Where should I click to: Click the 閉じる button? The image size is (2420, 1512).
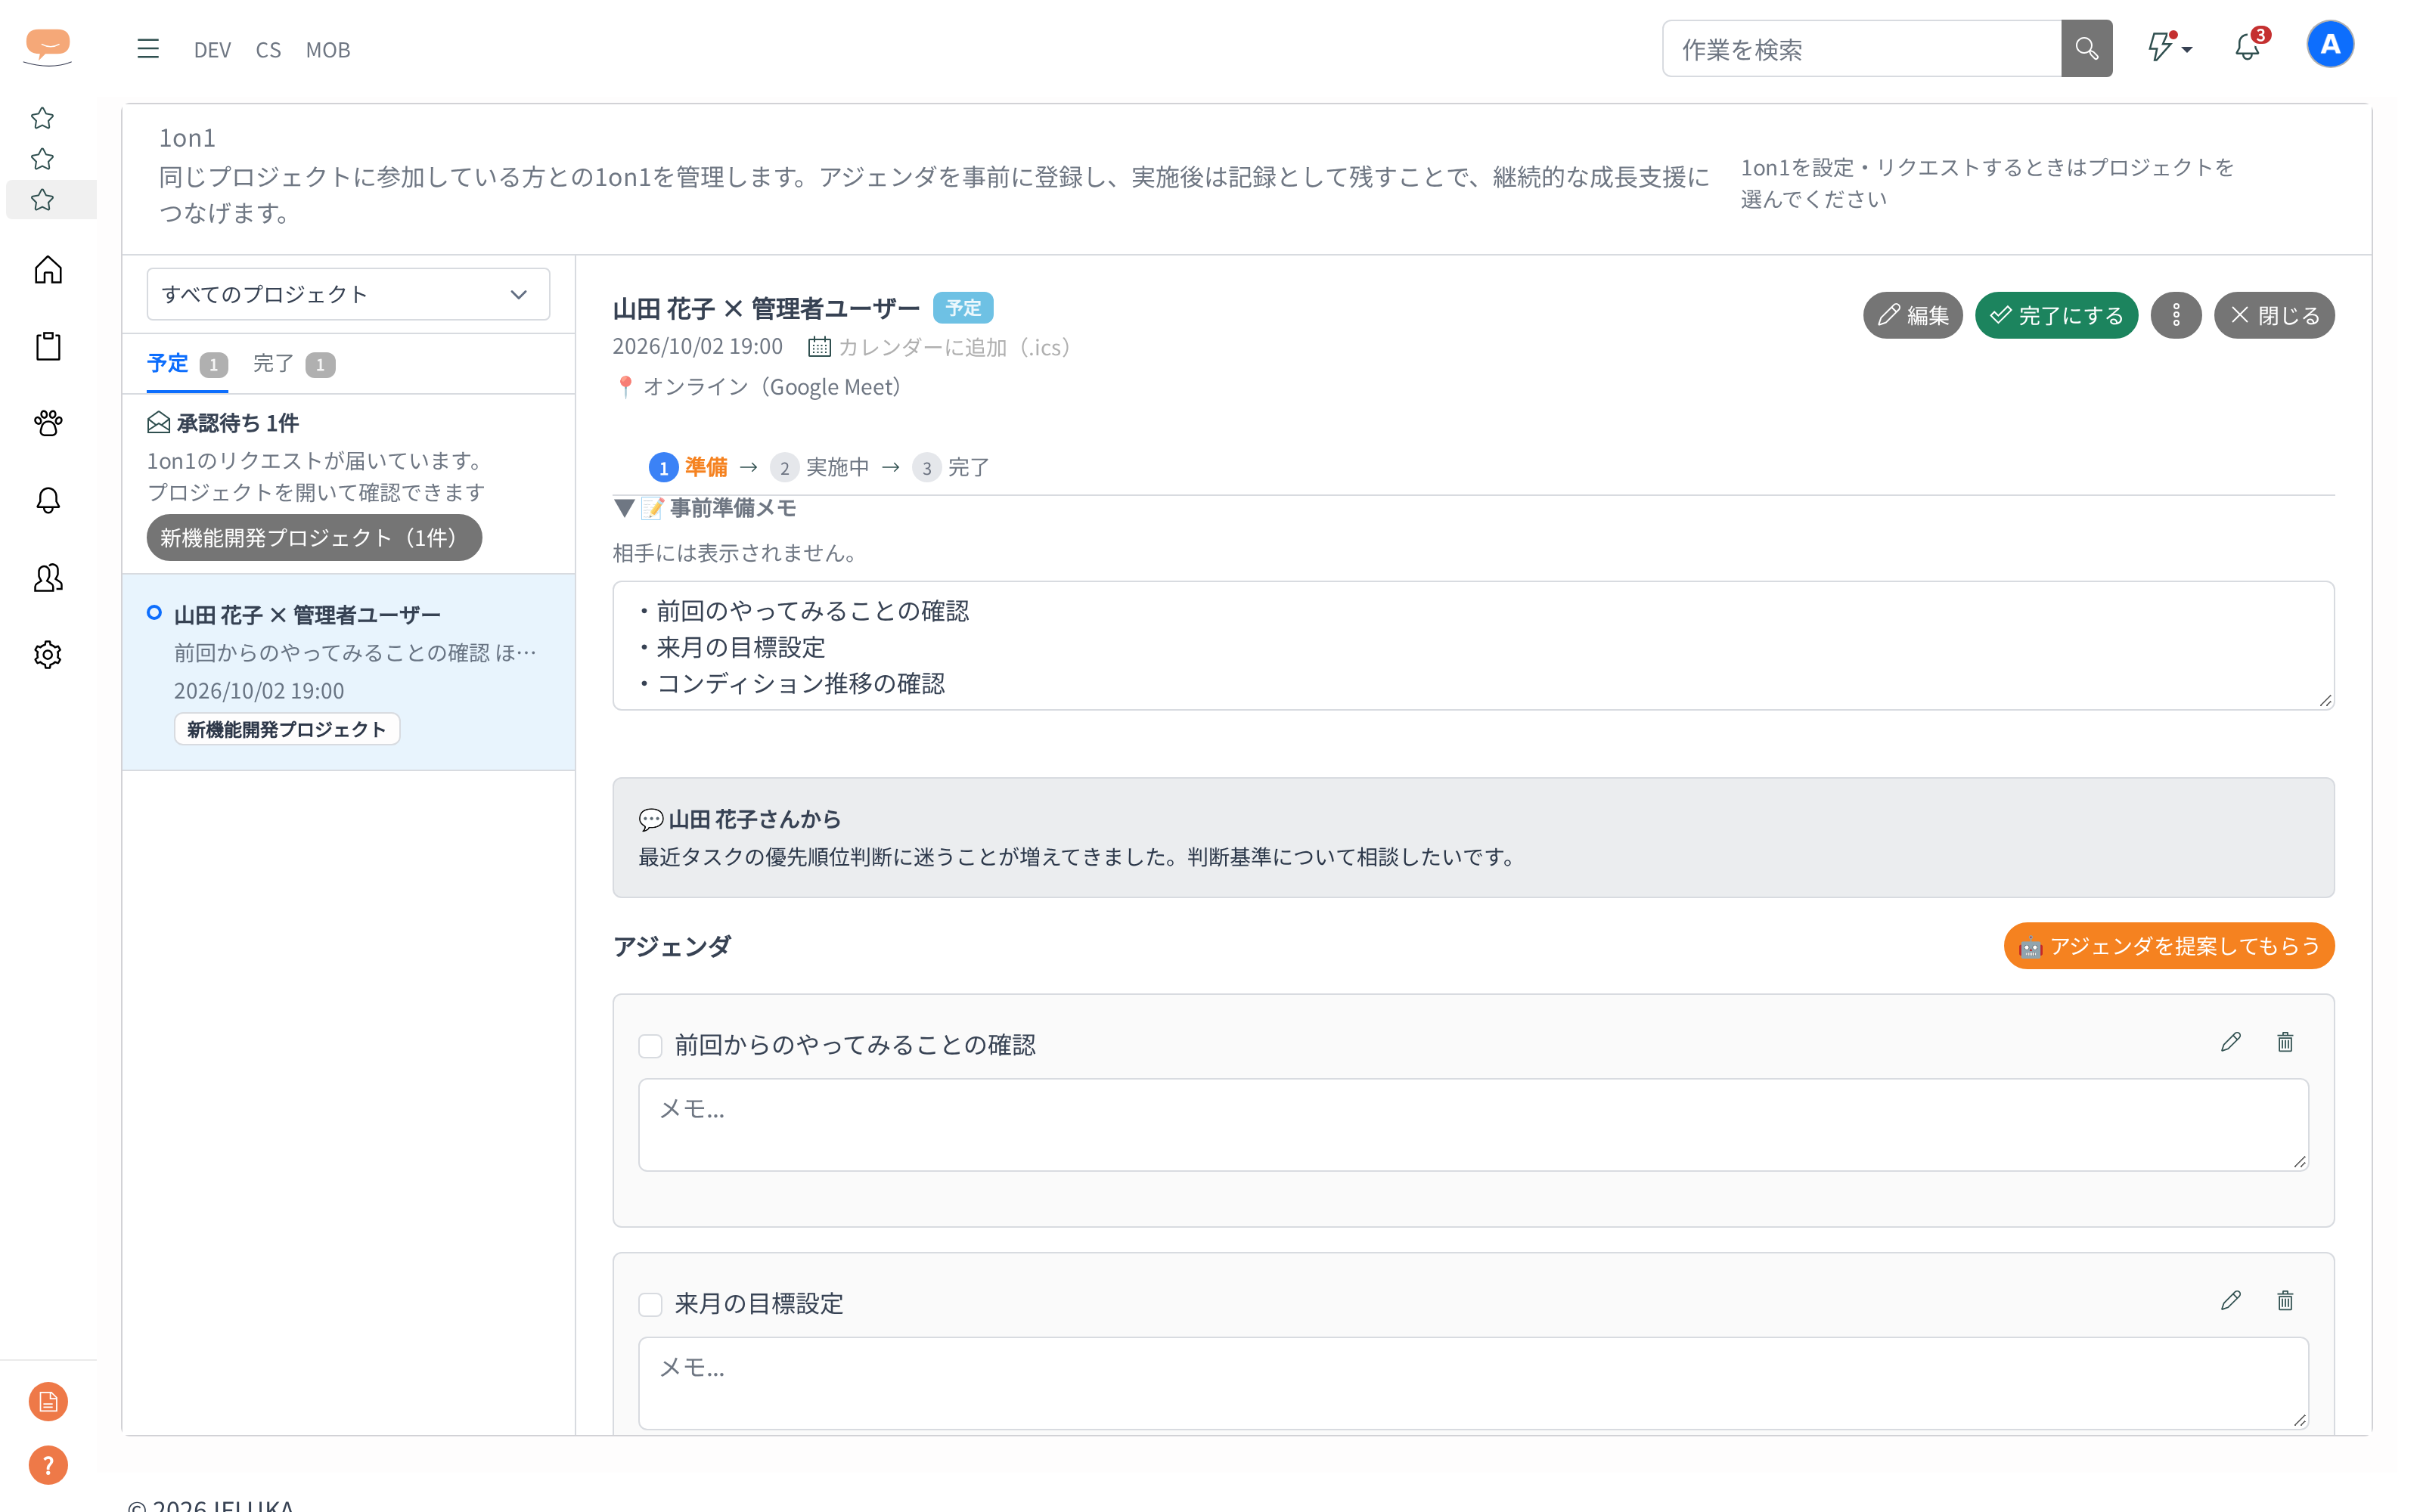tap(2274, 315)
